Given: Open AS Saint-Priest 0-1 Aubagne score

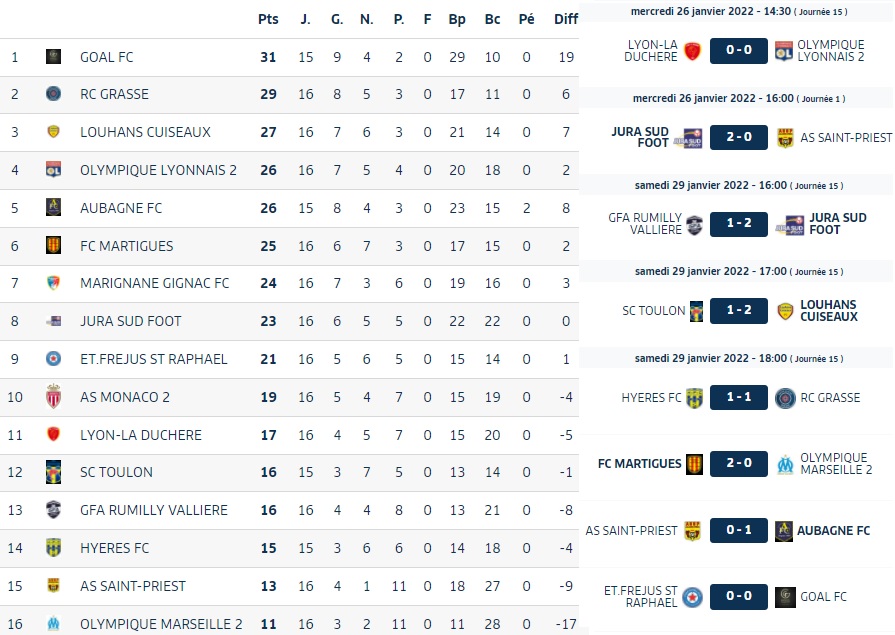Looking at the screenshot, I should pos(739,530).
